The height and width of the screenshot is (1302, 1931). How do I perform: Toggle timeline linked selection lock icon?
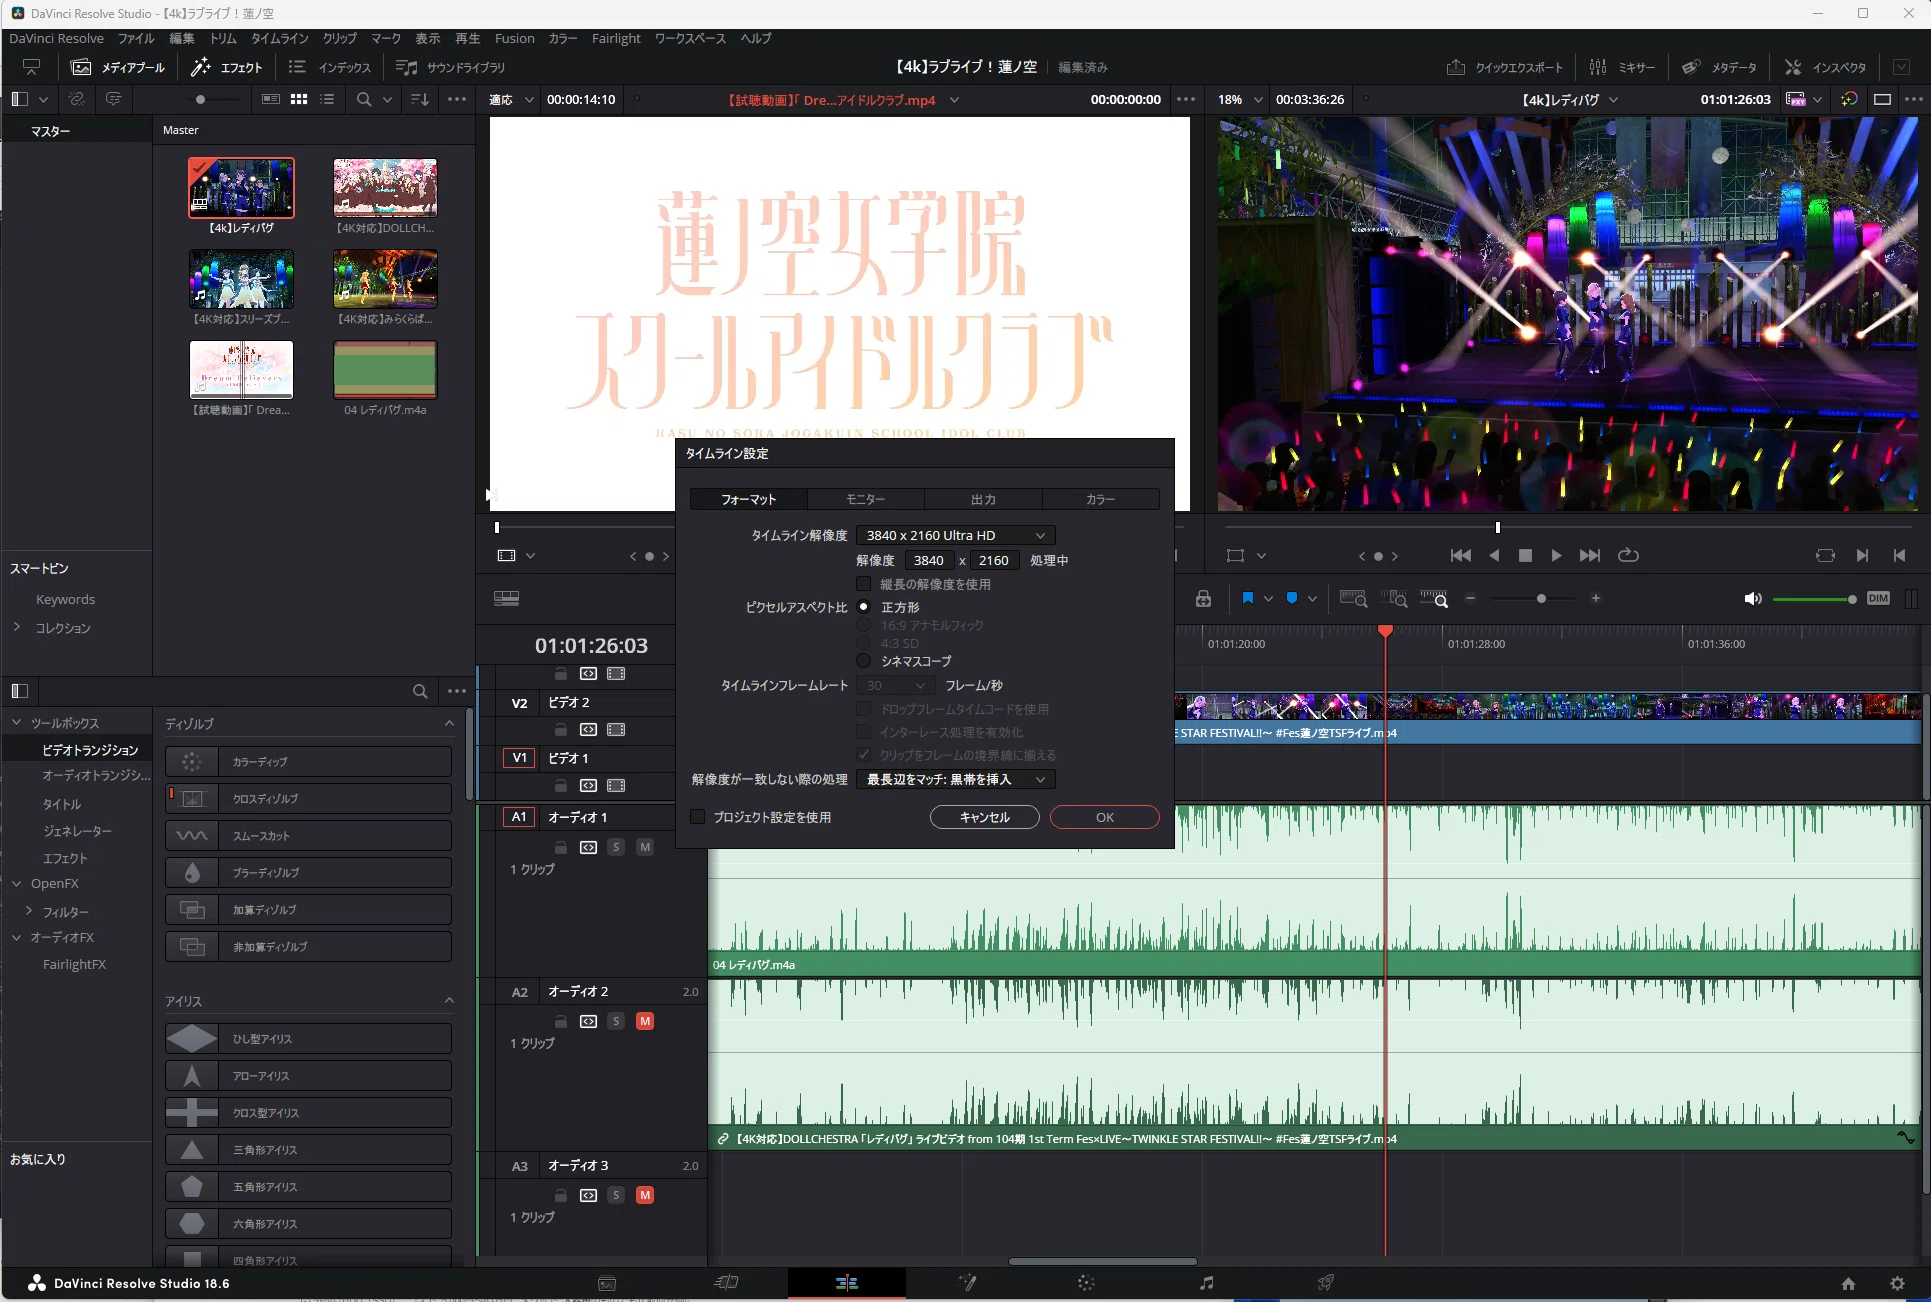click(x=1203, y=598)
